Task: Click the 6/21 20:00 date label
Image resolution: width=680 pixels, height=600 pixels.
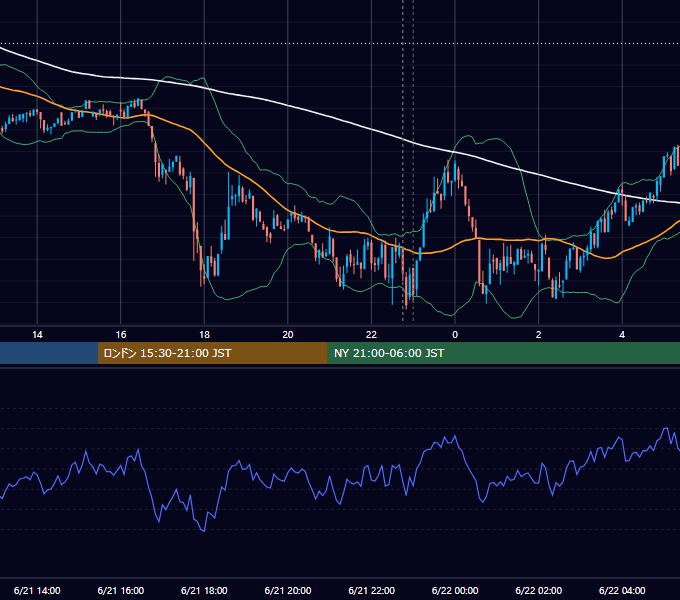Action: (288, 590)
